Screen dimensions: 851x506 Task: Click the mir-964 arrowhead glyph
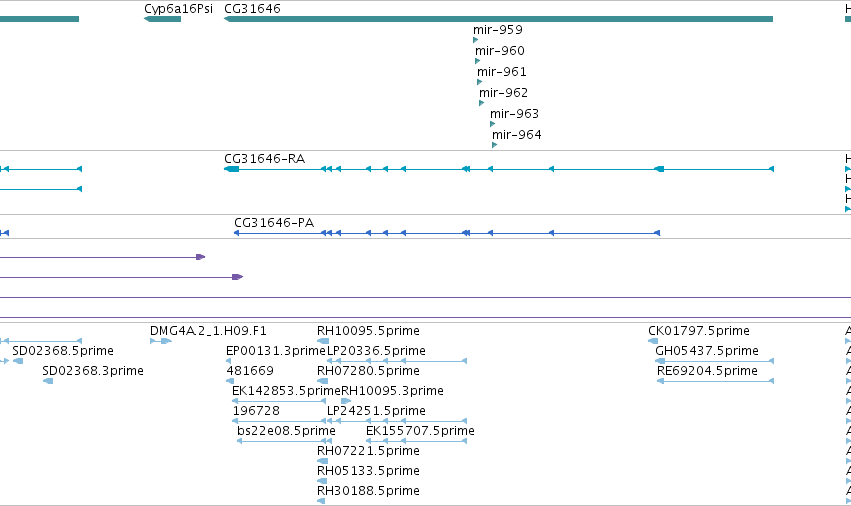(494, 145)
